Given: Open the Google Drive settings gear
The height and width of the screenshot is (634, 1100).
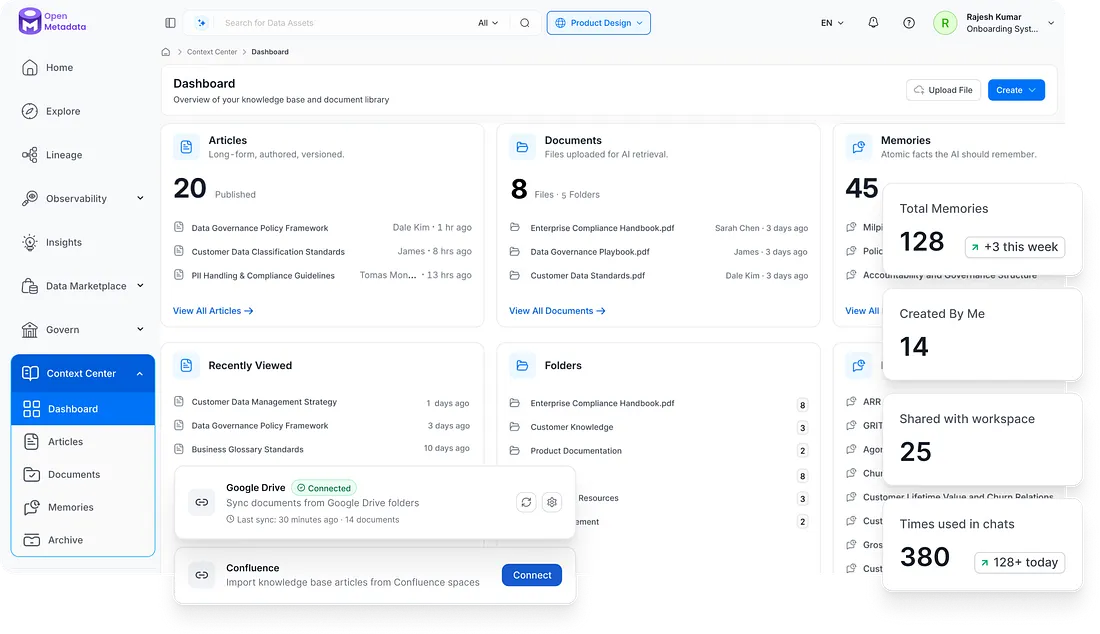Looking at the screenshot, I should 552,502.
